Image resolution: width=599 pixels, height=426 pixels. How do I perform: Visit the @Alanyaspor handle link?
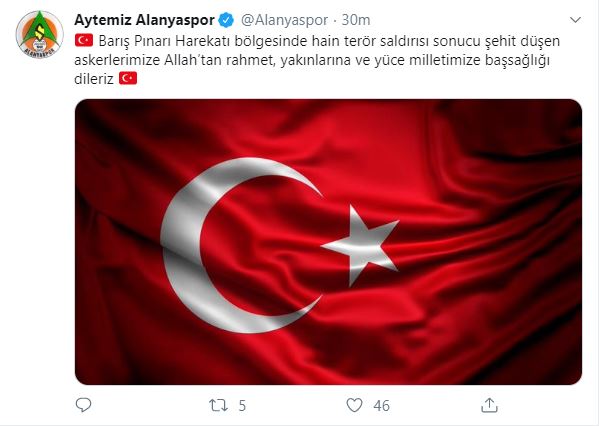(x=284, y=20)
